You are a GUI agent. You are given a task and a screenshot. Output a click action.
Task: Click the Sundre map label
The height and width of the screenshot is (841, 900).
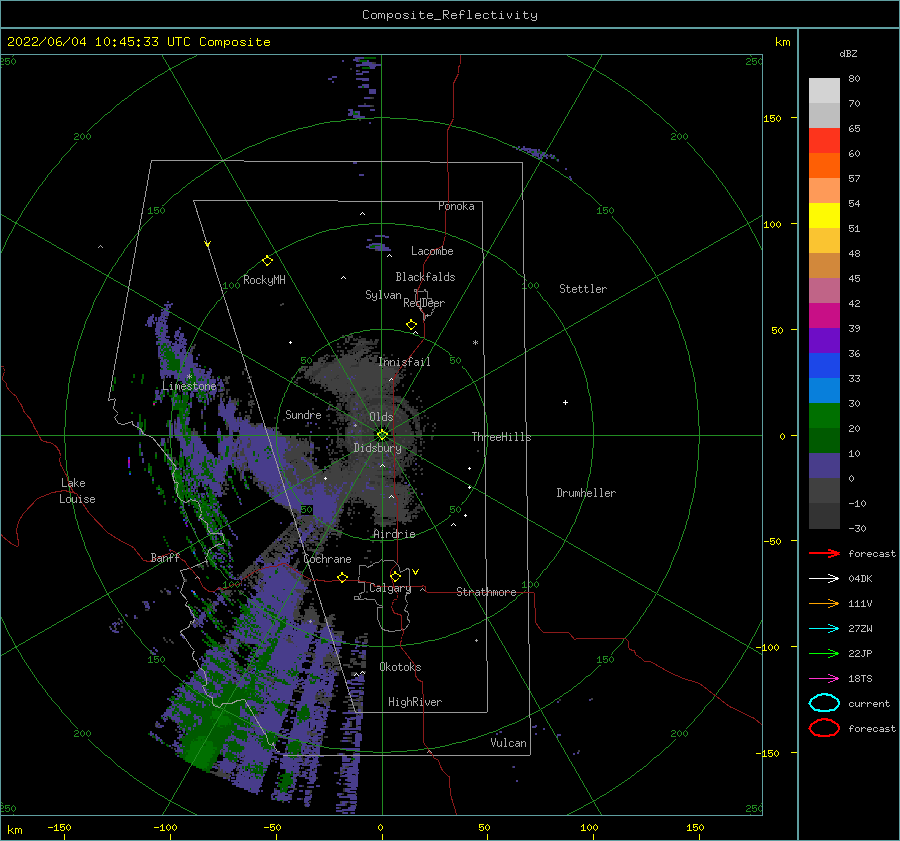(303, 414)
